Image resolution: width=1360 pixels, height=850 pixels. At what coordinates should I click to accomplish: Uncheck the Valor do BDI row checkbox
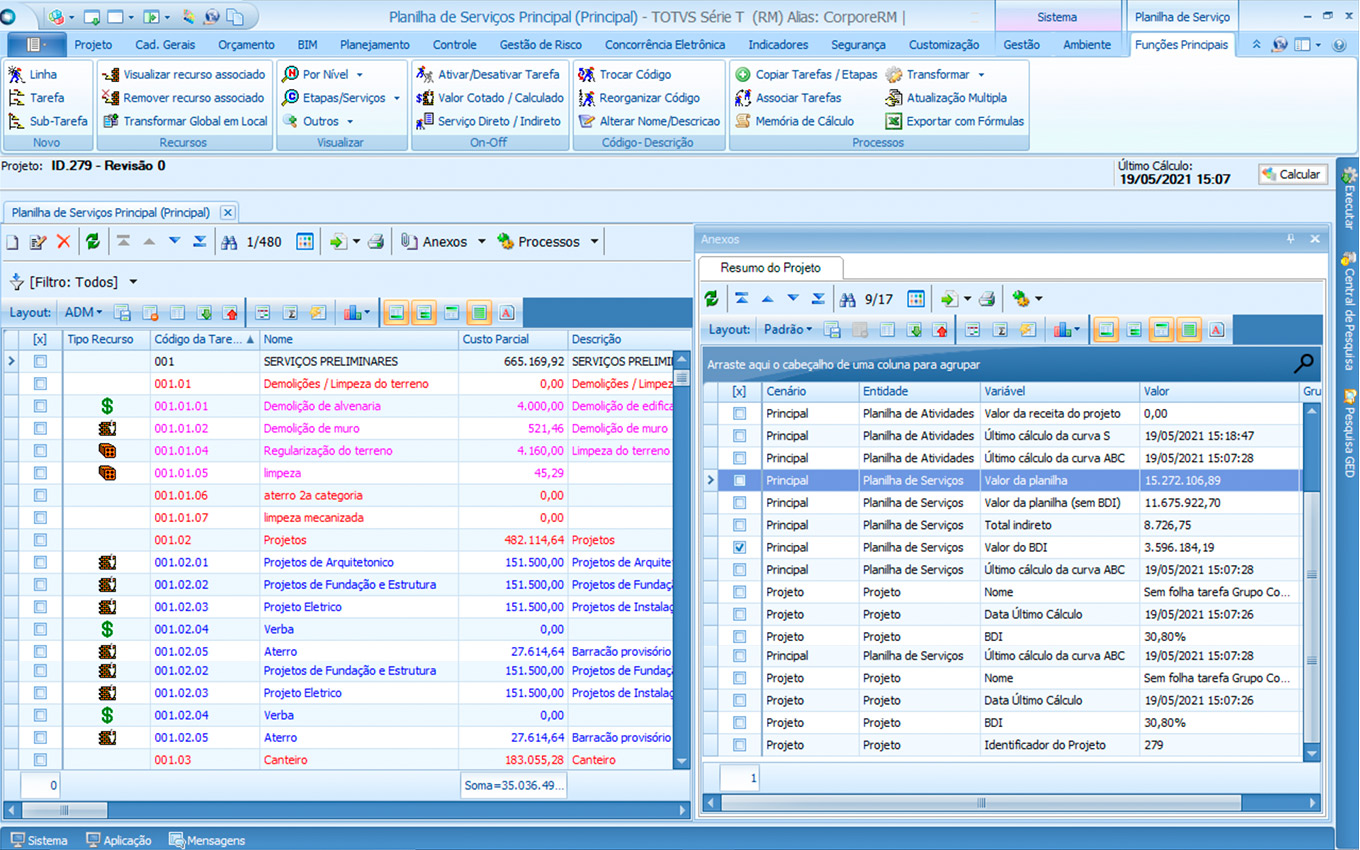(x=739, y=547)
